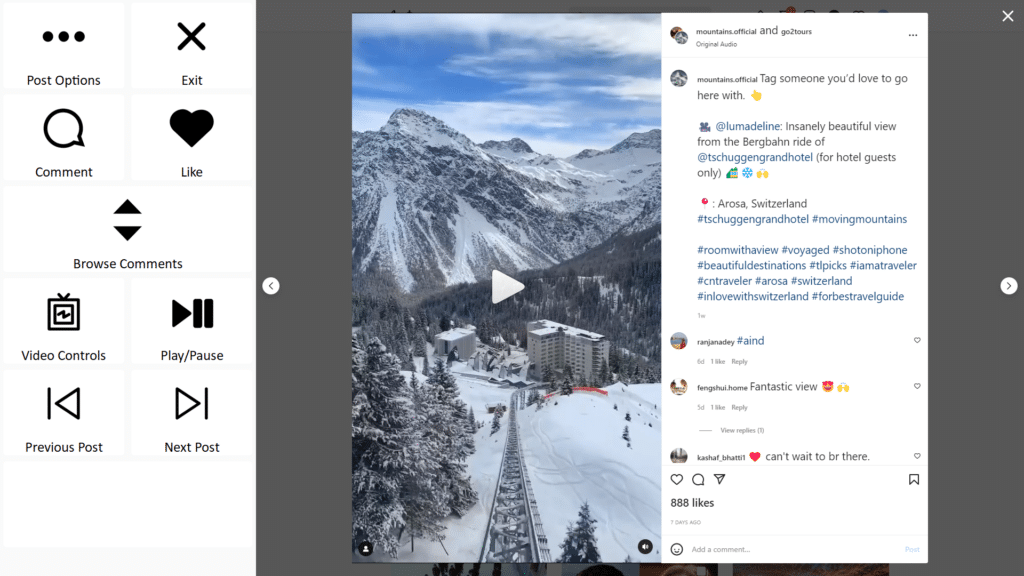Open Browse Comments up/down arrows tile
Viewport: 1024px width, 576px height.
click(127, 229)
